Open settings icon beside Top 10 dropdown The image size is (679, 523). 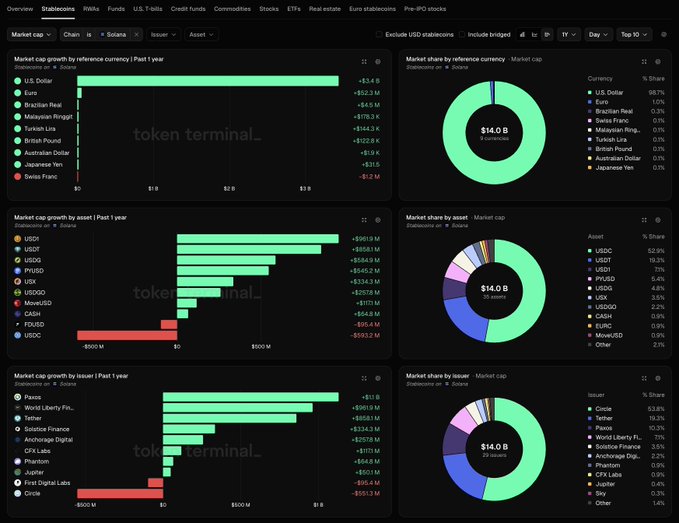[x=663, y=35]
